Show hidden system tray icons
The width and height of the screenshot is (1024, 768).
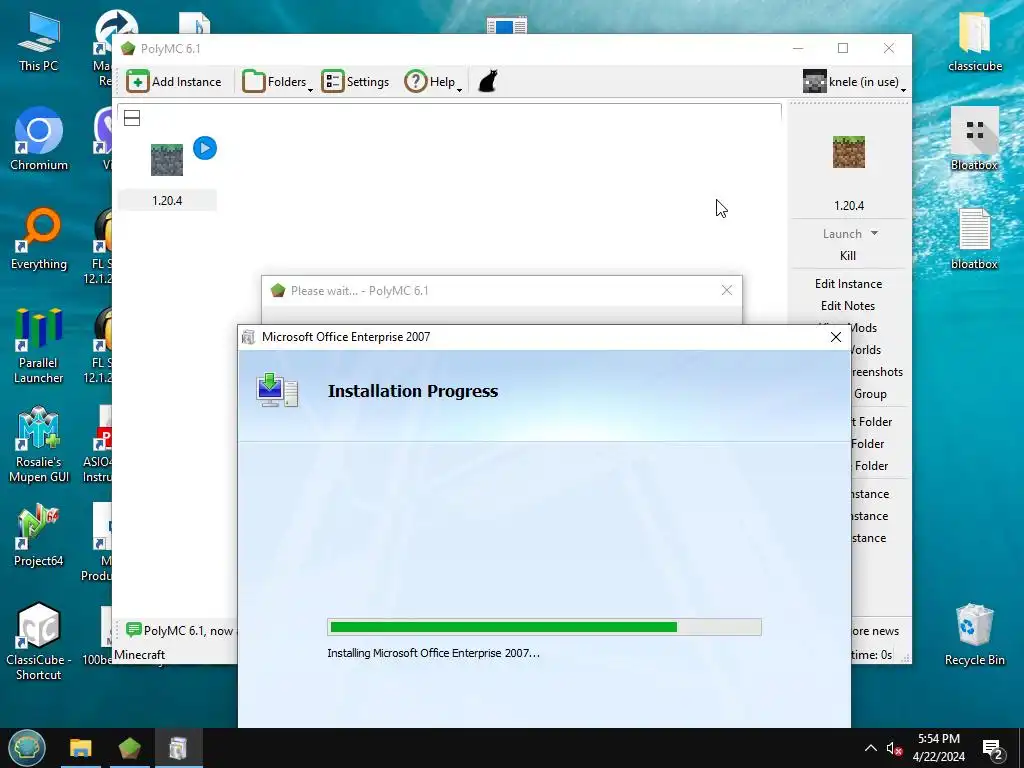[871, 748]
